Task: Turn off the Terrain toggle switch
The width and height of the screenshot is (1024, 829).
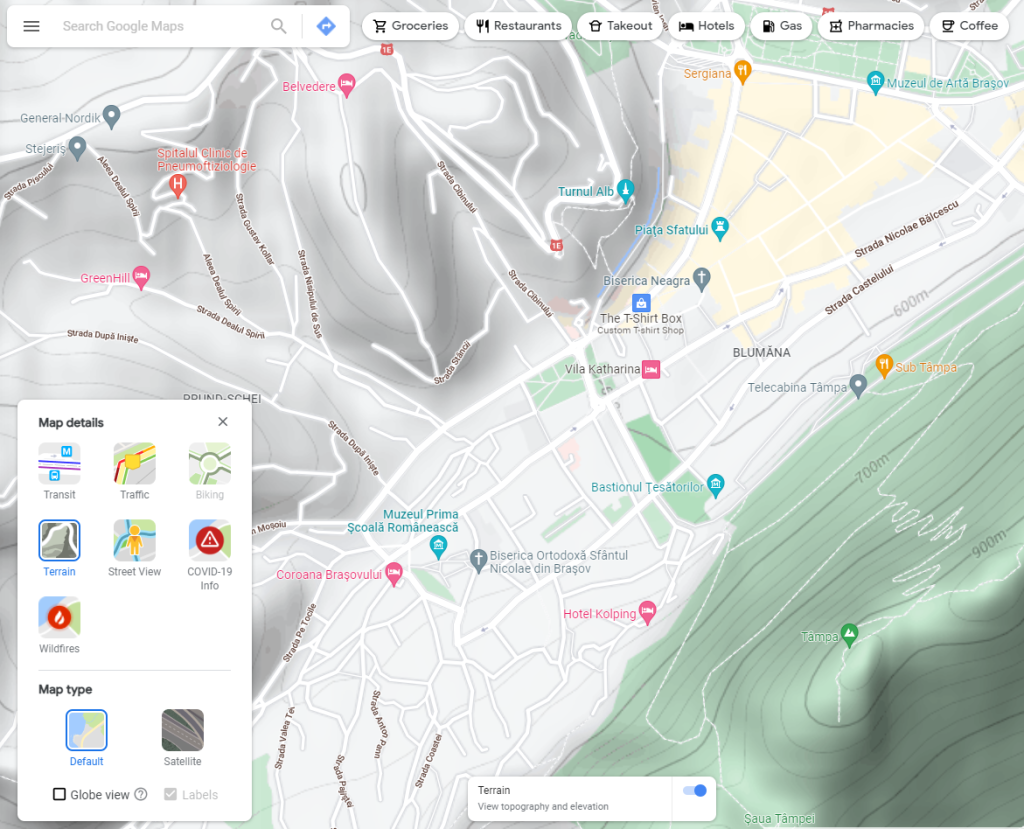Action: coord(695,790)
